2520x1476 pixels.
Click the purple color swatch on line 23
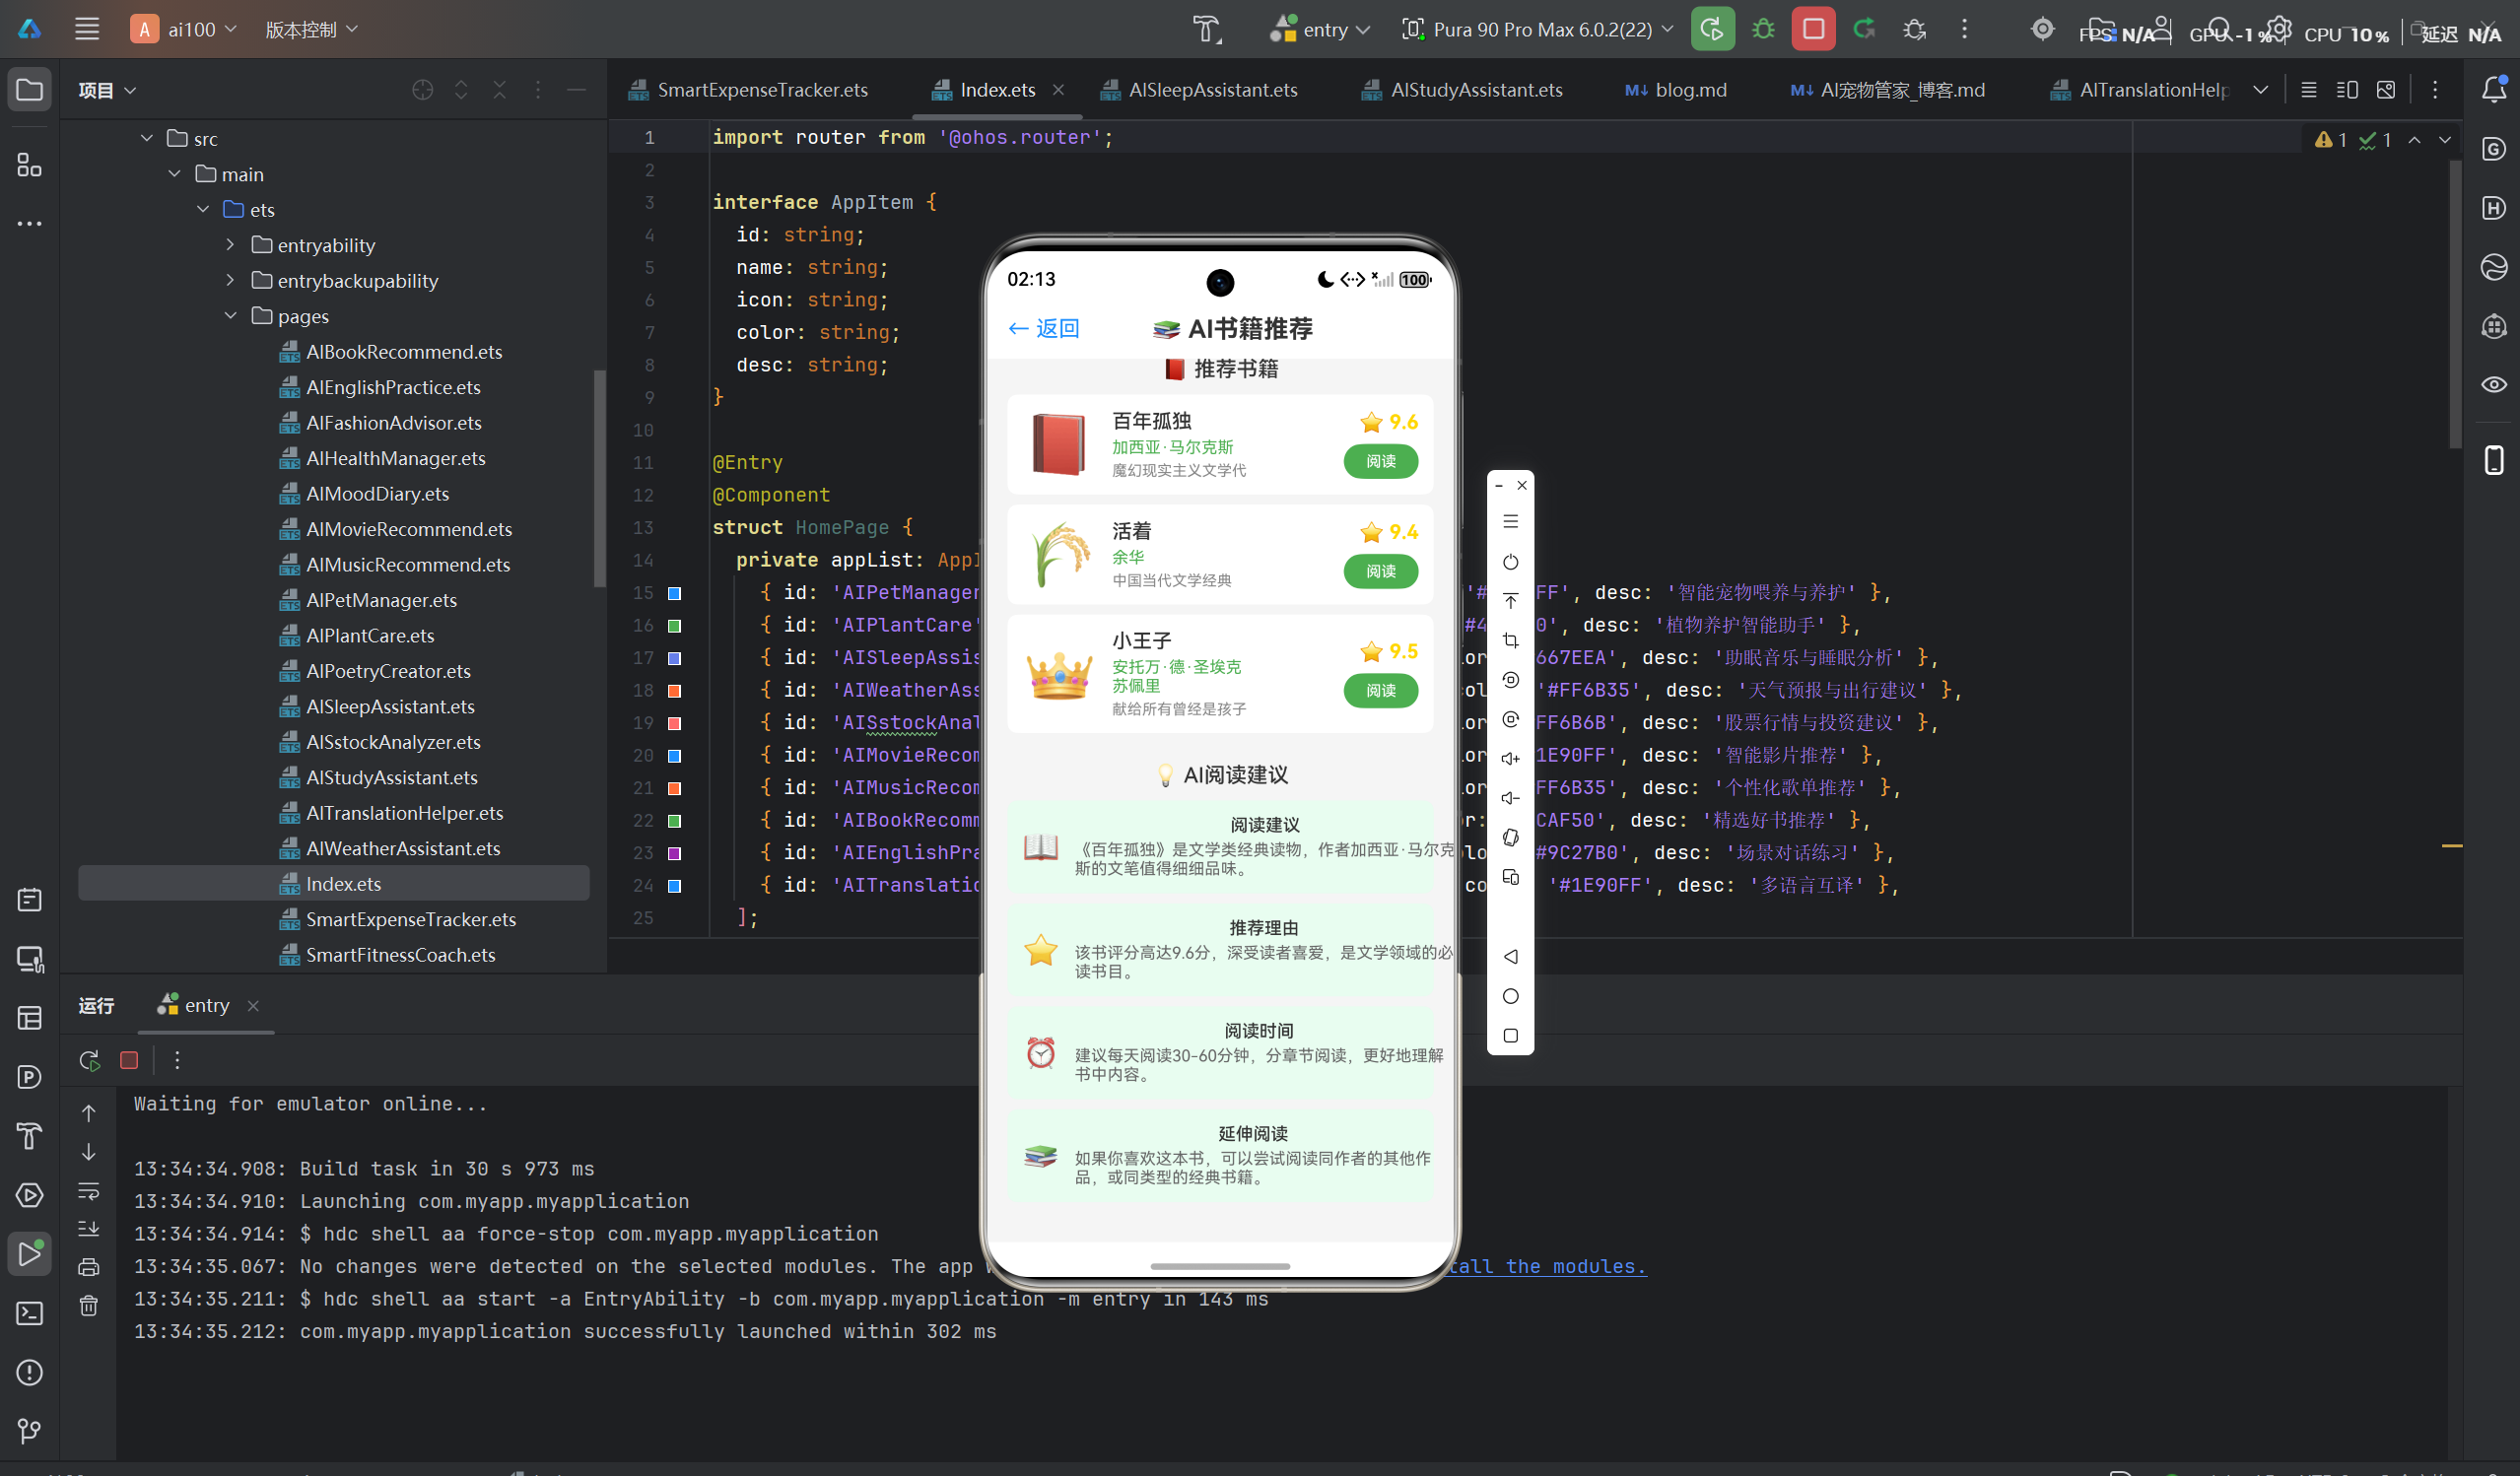[x=674, y=853]
